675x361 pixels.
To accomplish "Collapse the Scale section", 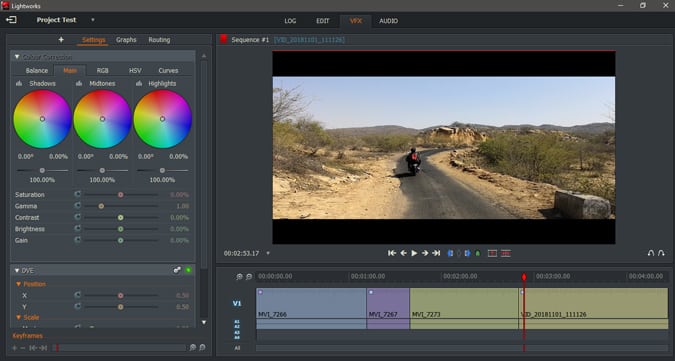I will (19, 317).
